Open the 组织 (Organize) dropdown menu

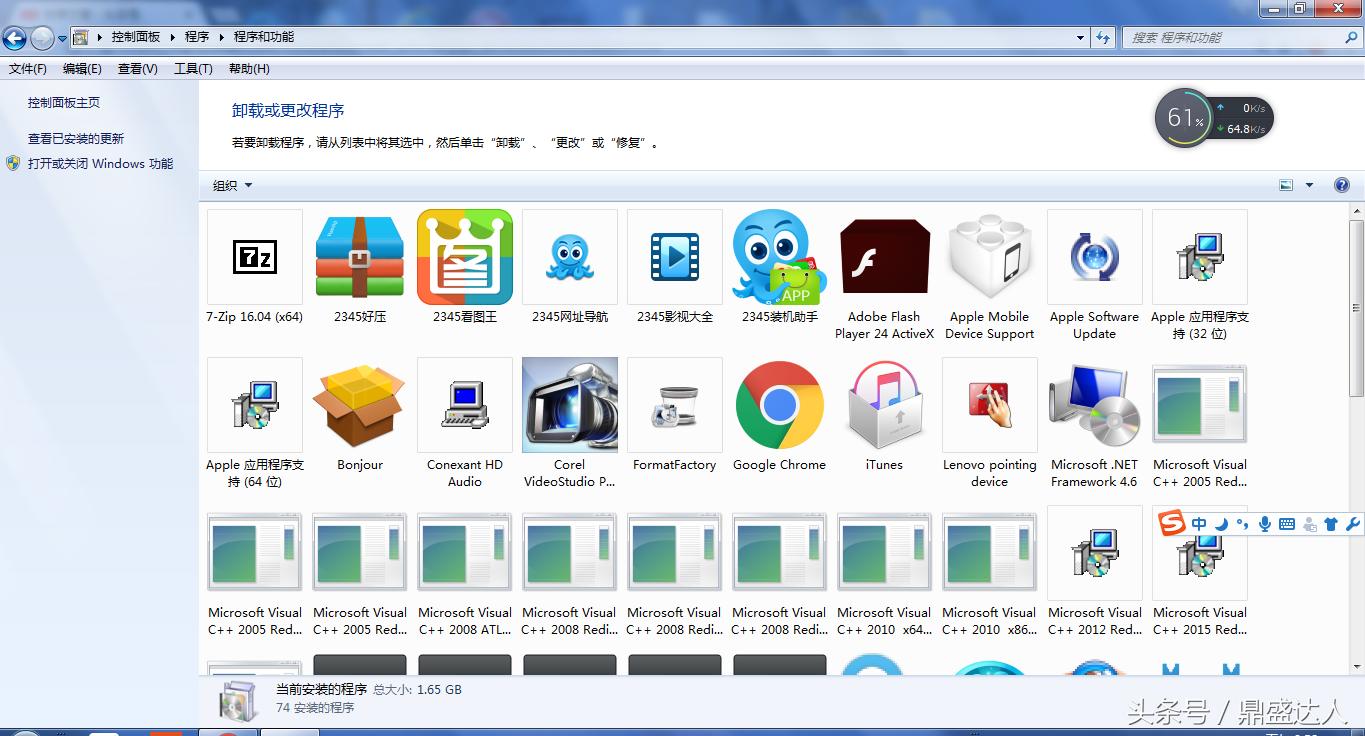(x=231, y=185)
